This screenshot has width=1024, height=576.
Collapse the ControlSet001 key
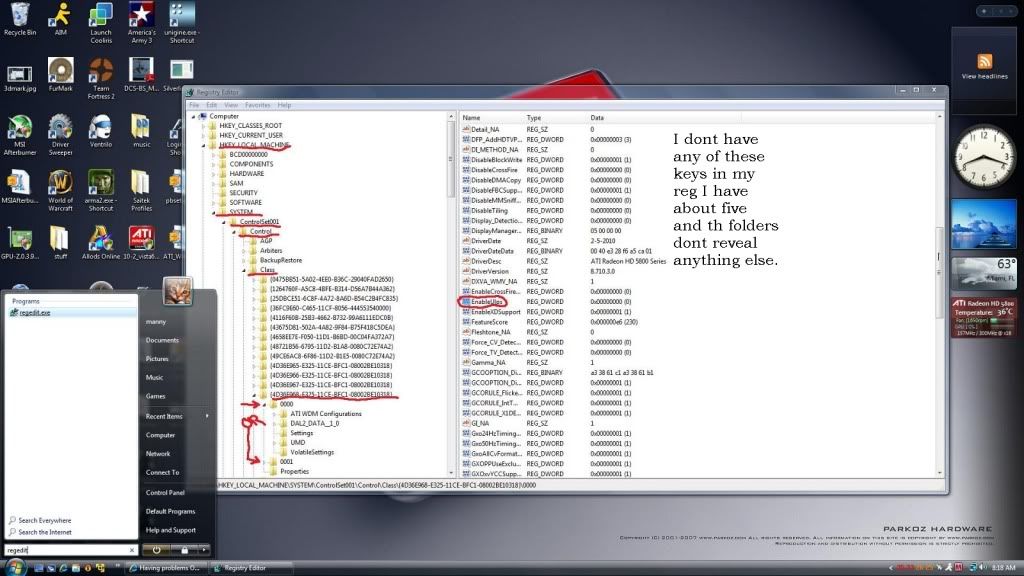click(224, 222)
